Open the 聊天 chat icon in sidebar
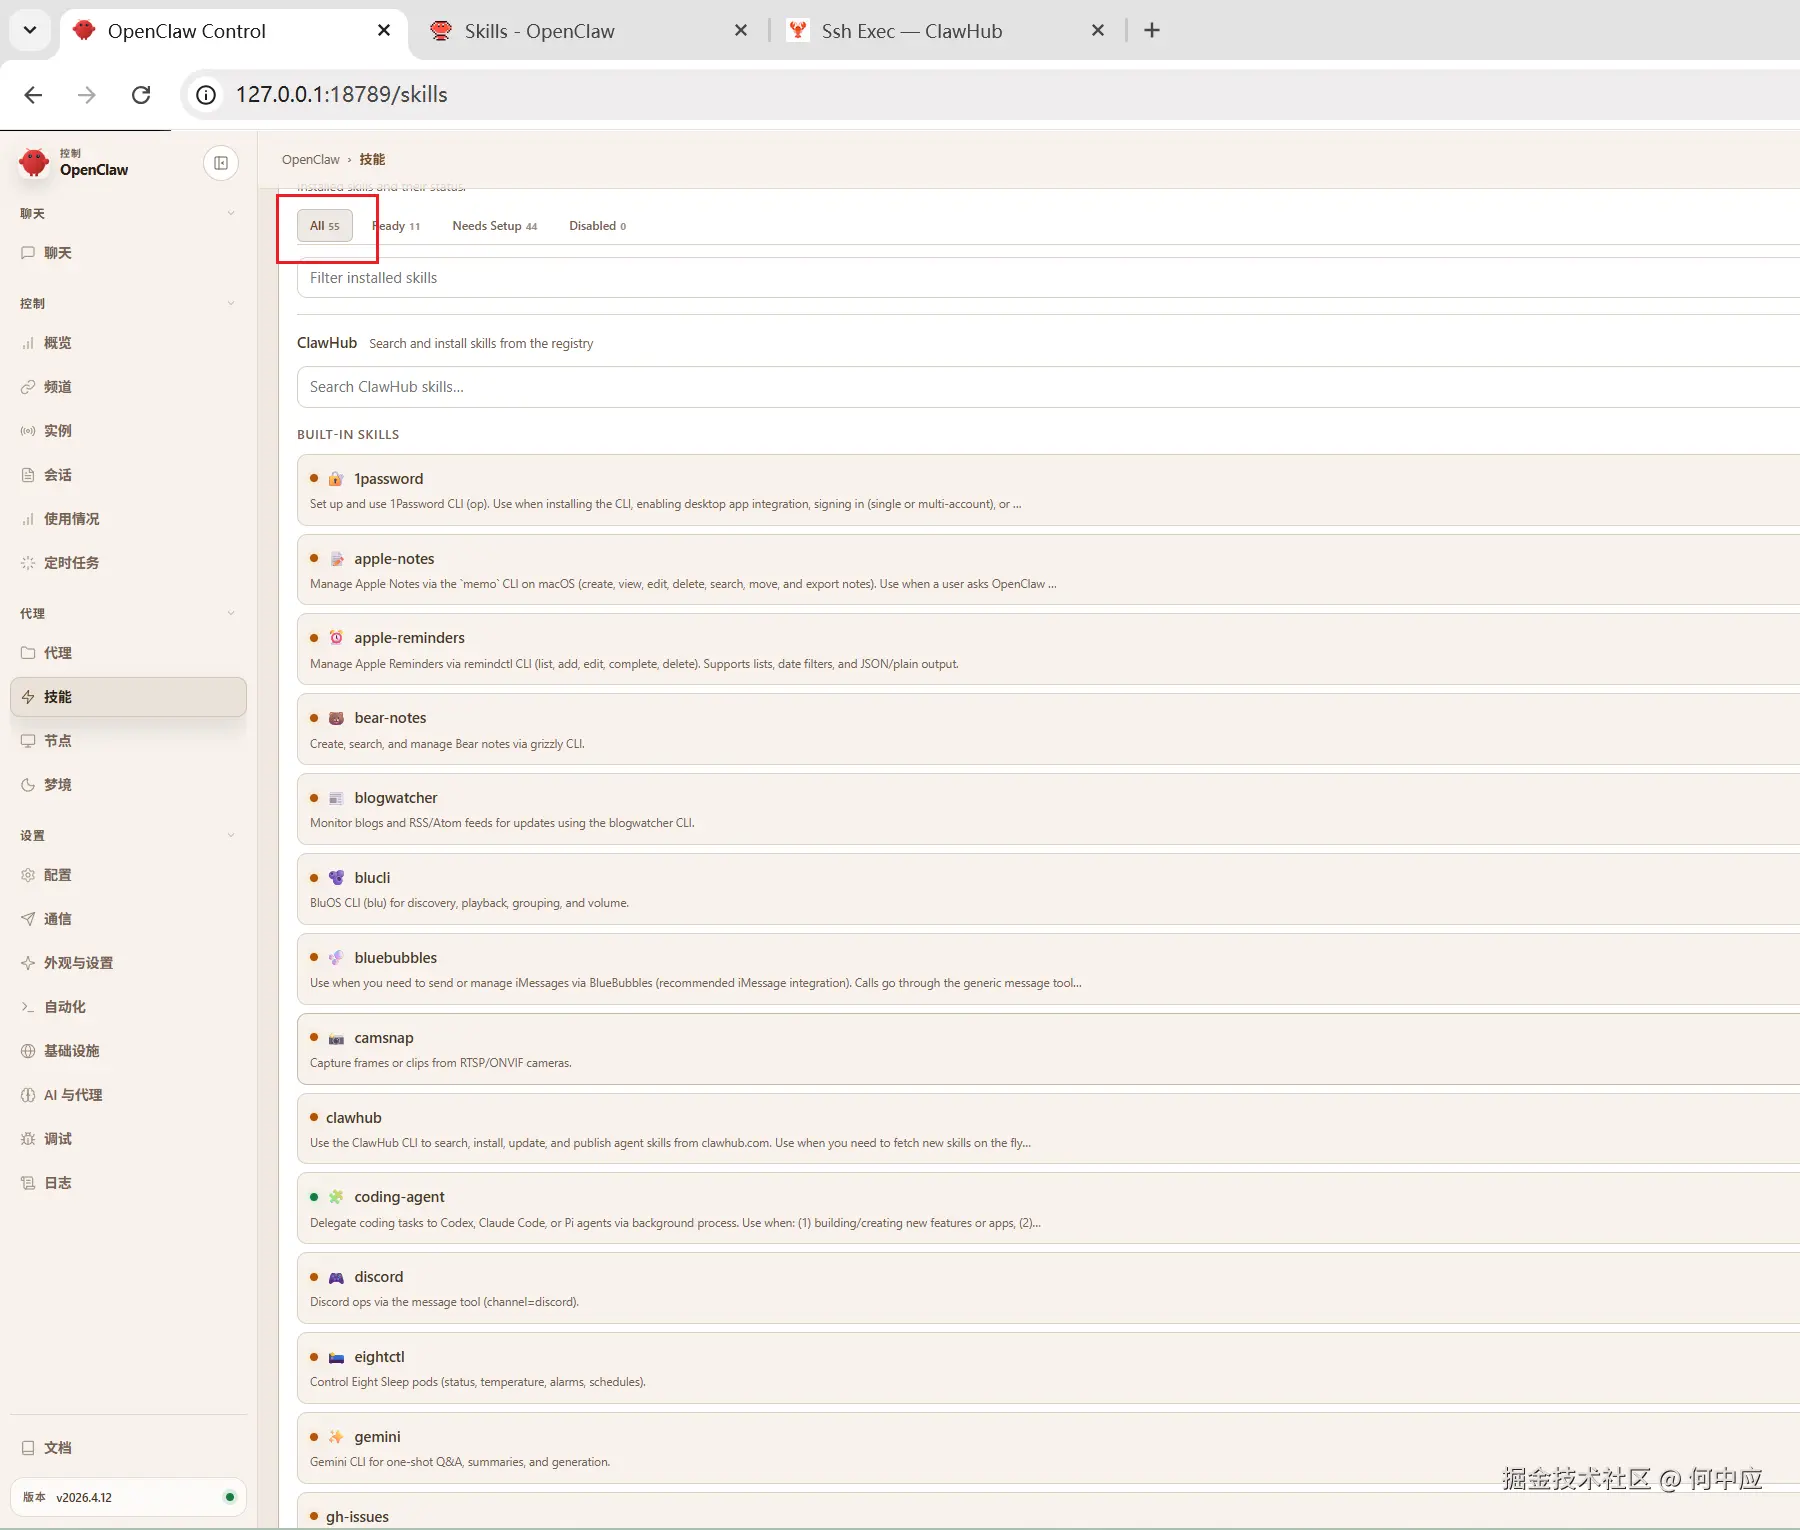The width and height of the screenshot is (1800, 1530). point(28,253)
